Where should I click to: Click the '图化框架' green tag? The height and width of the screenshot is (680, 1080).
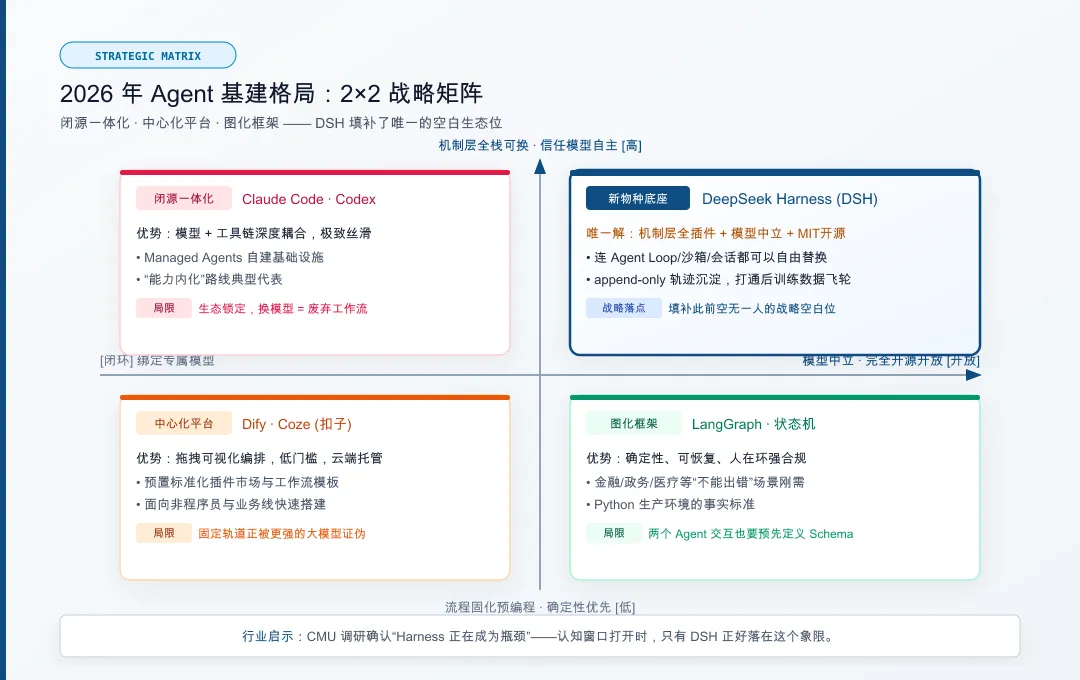point(634,423)
